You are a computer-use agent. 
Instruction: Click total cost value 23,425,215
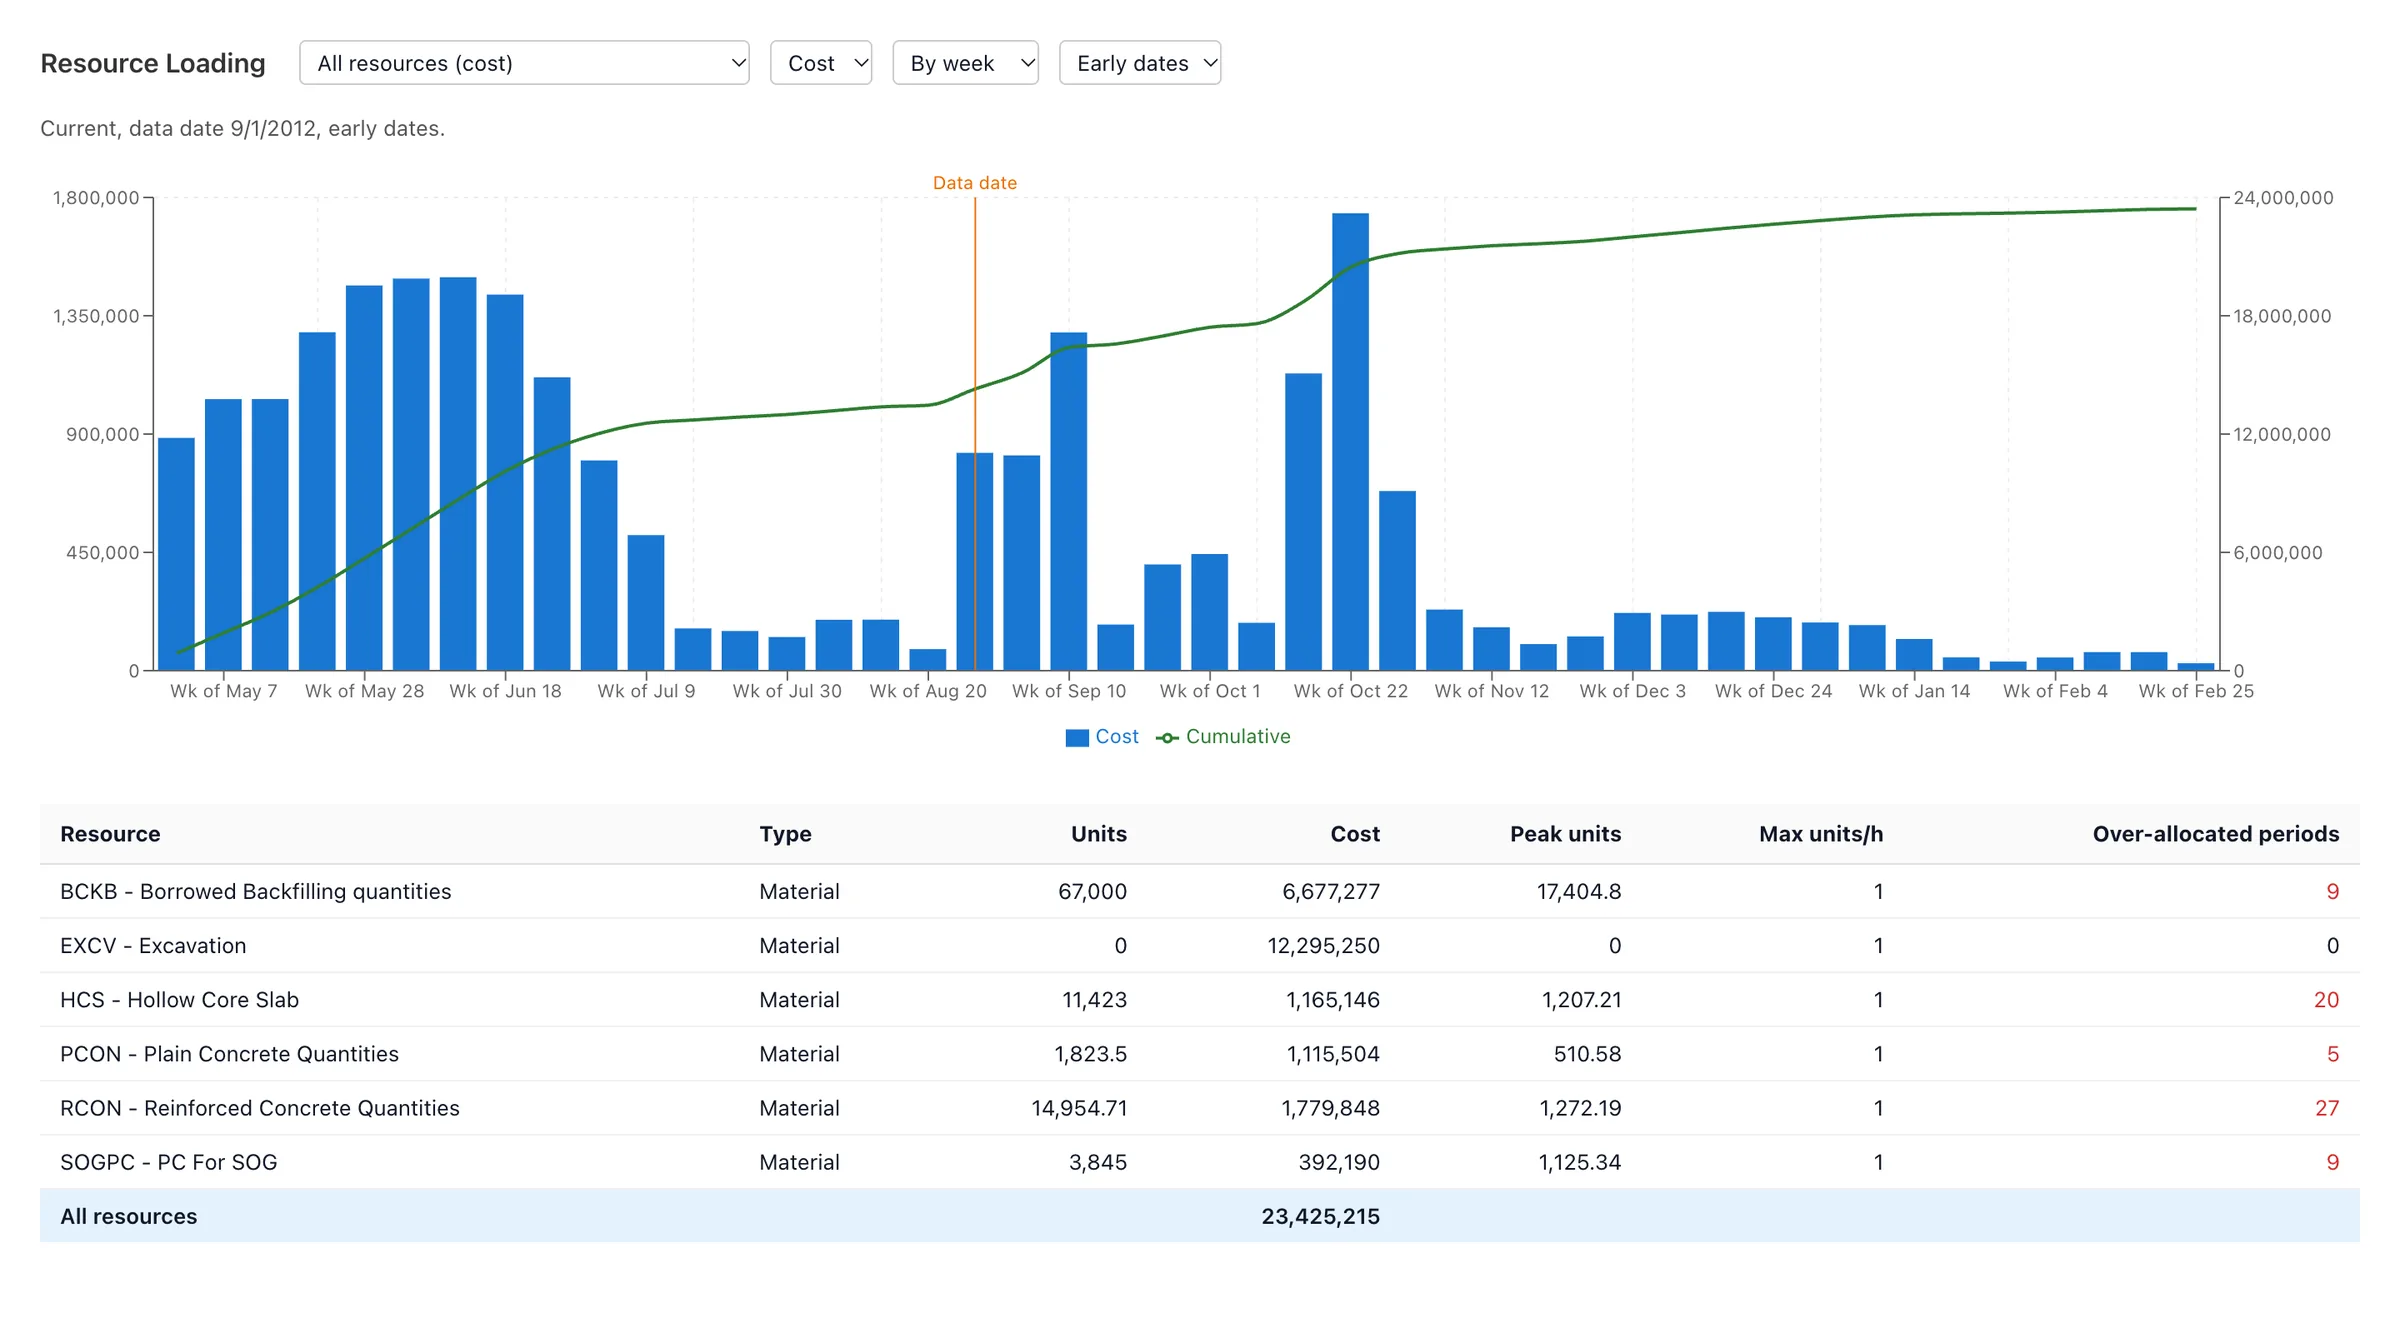point(1320,1216)
